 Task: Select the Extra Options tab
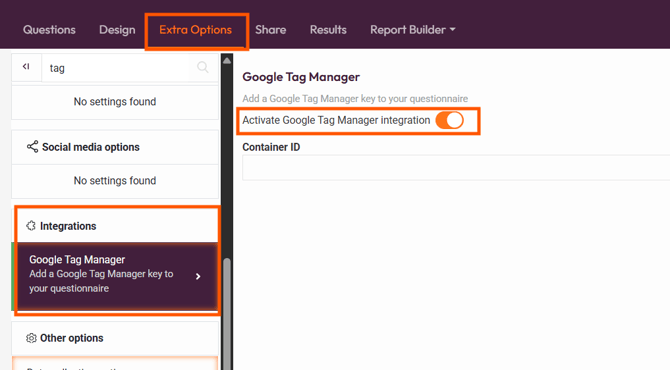(196, 29)
